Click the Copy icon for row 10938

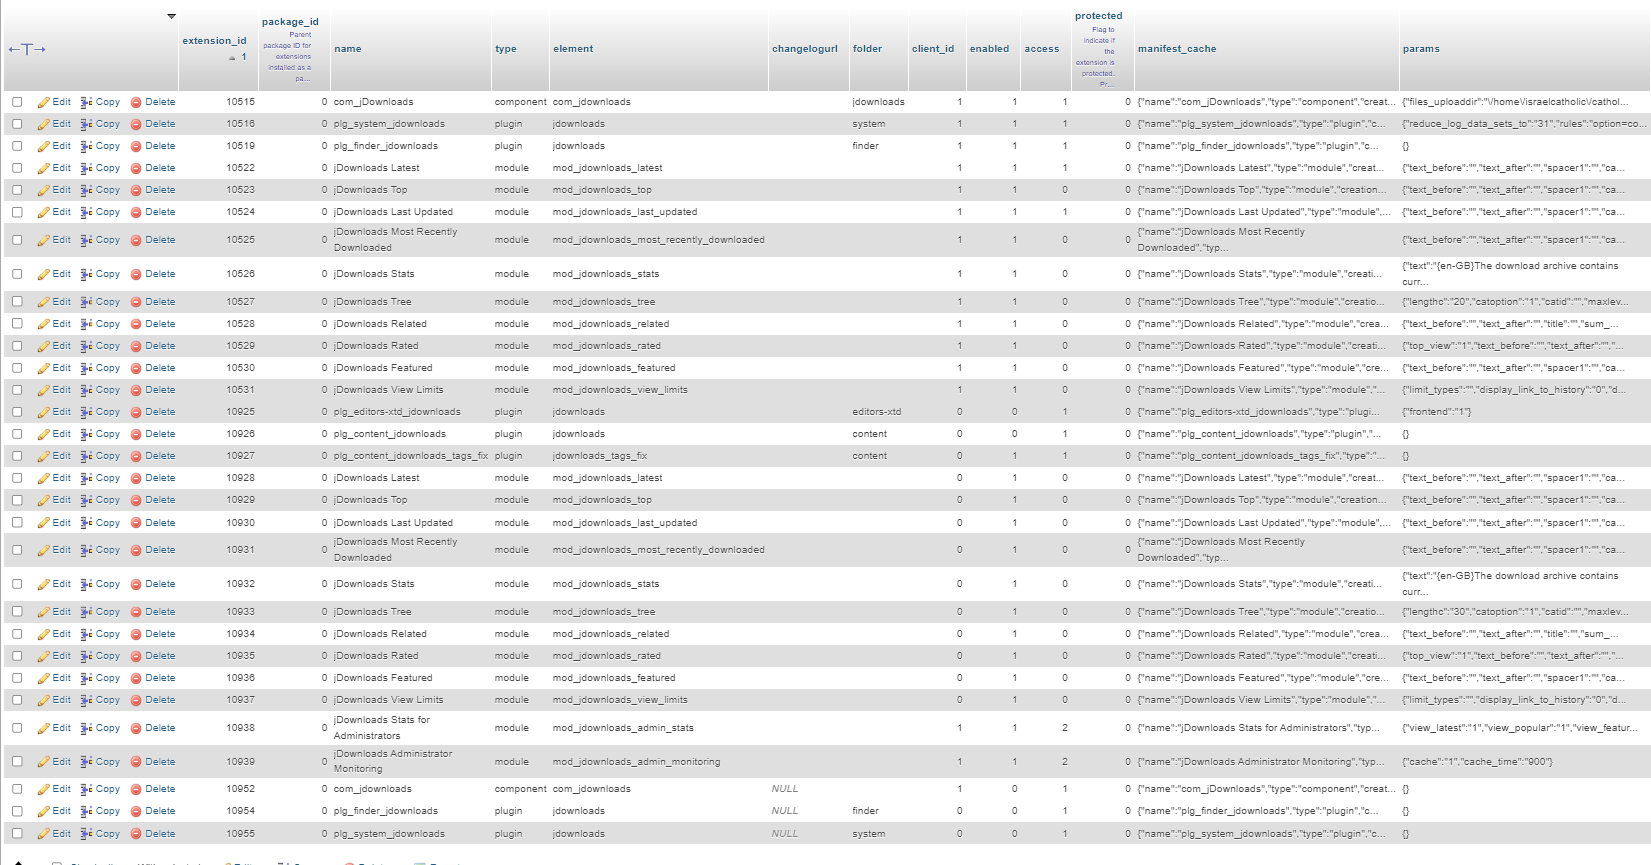click(87, 728)
